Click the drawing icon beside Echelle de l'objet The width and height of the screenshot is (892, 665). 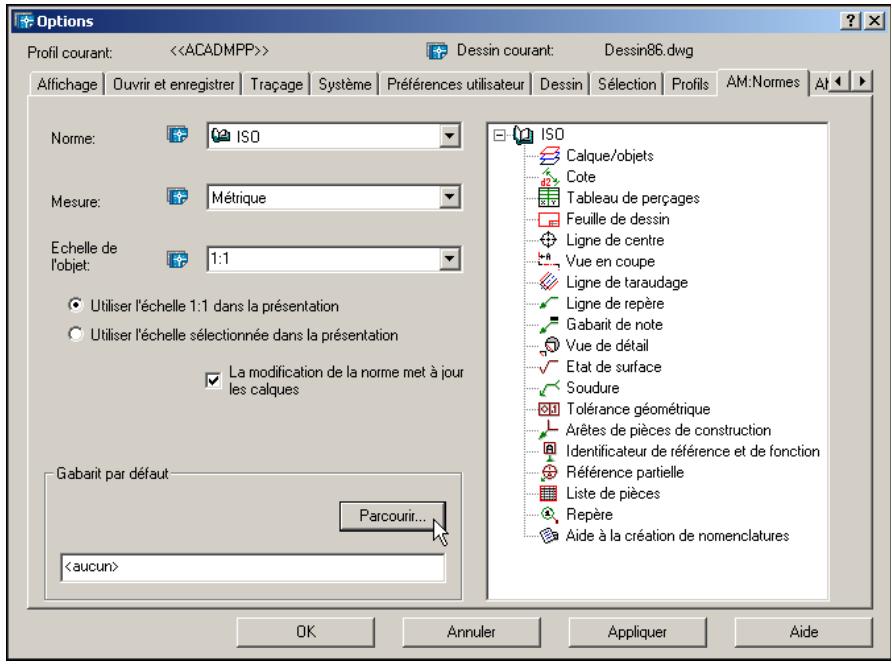point(177,259)
